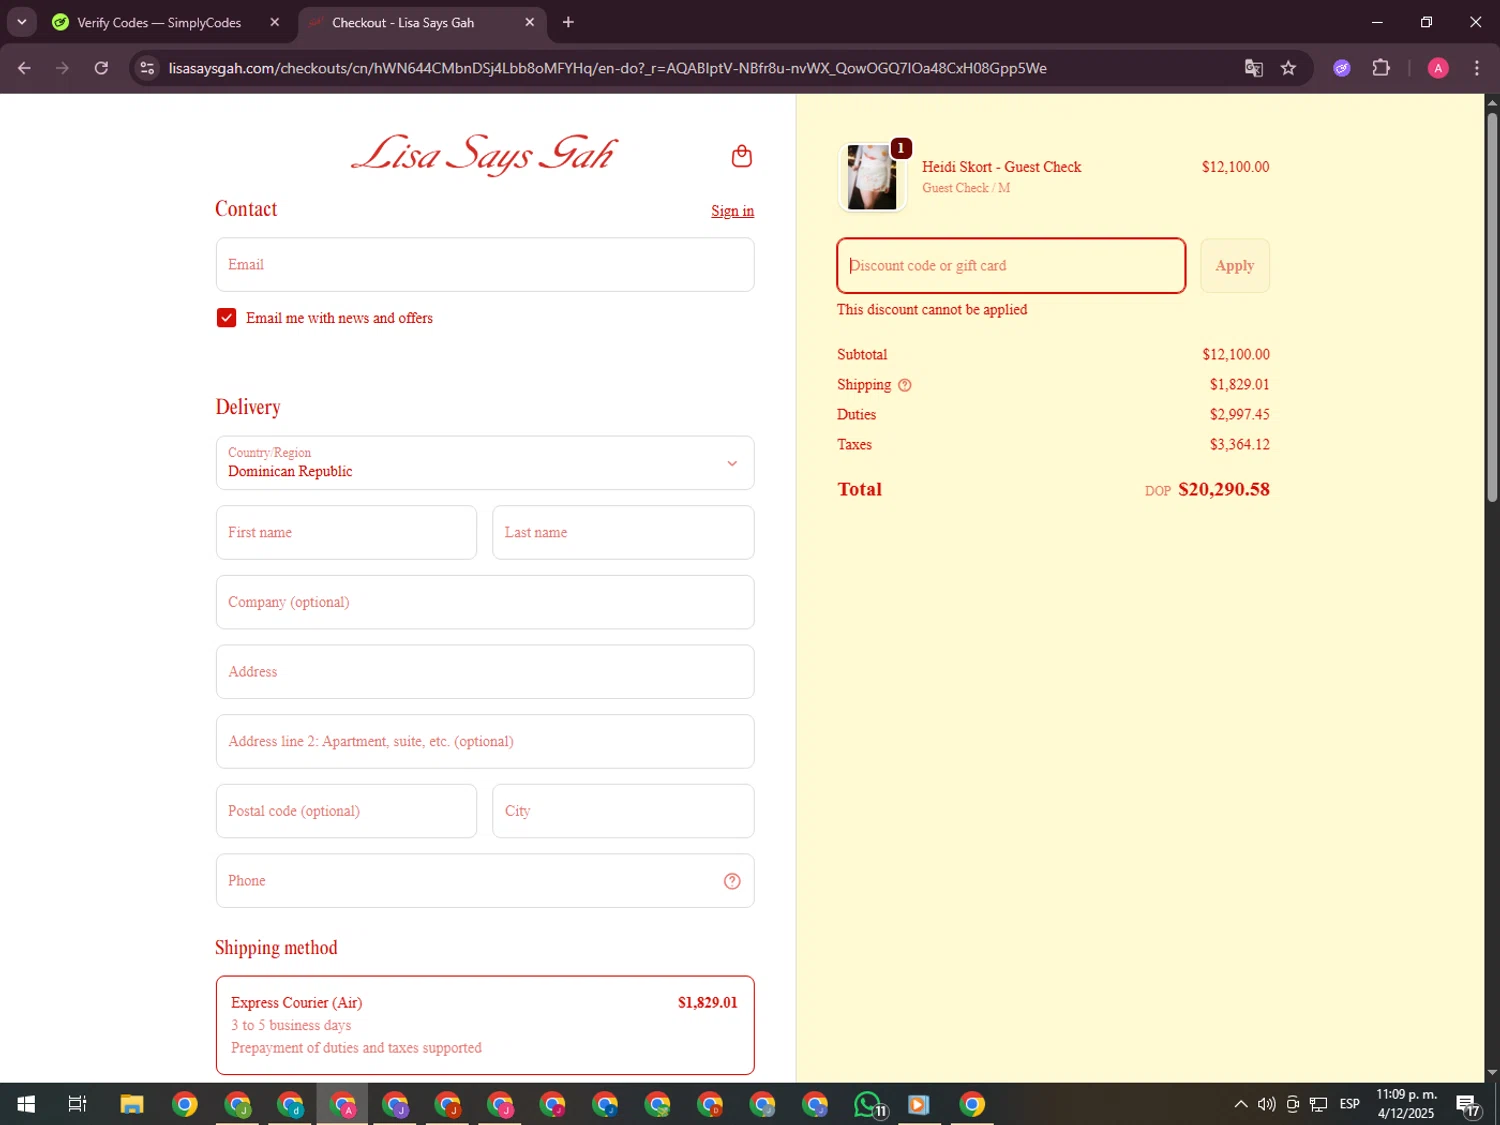
Task: Click the browser Back arrow
Action: pyautogui.click(x=24, y=68)
